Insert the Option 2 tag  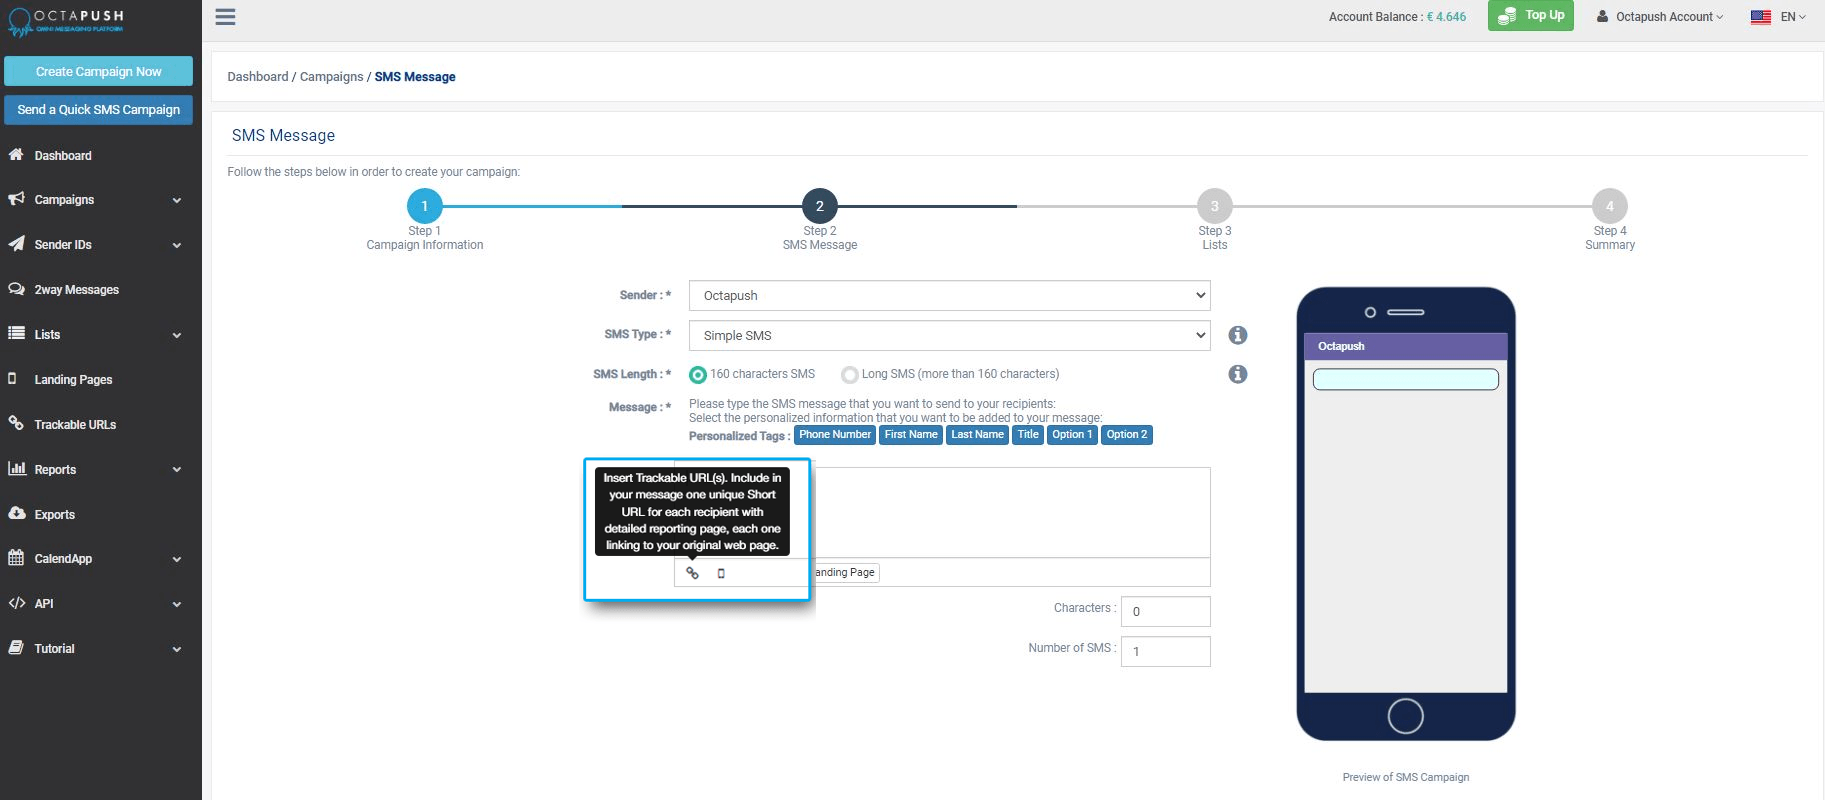pyautogui.click(x=1127, y=435)
